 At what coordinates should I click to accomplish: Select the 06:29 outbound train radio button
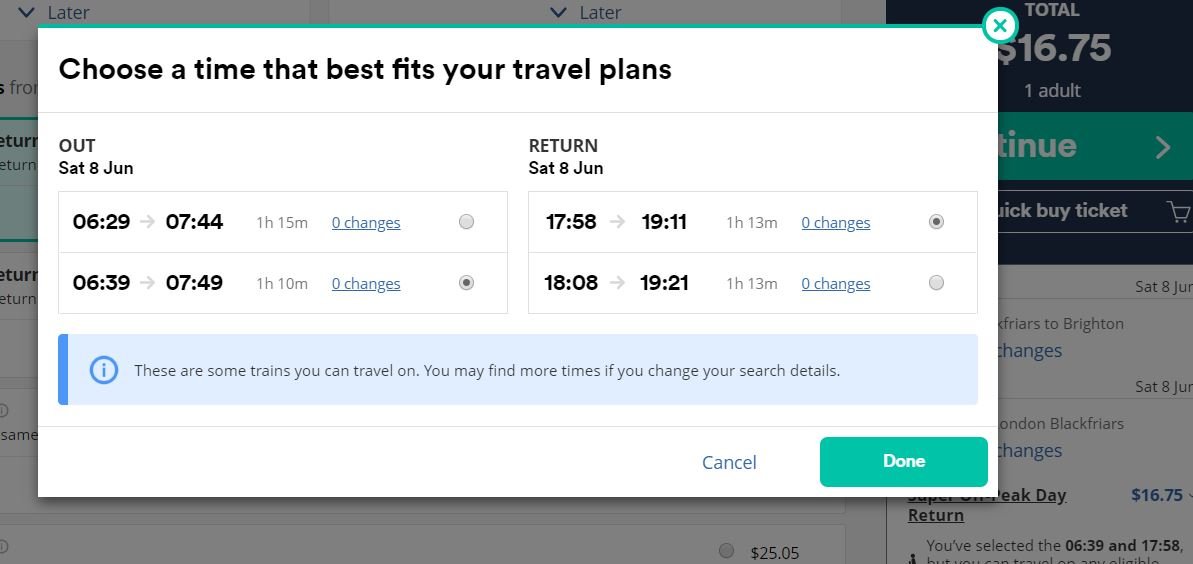pyautogui.click(x=466, y=222)
